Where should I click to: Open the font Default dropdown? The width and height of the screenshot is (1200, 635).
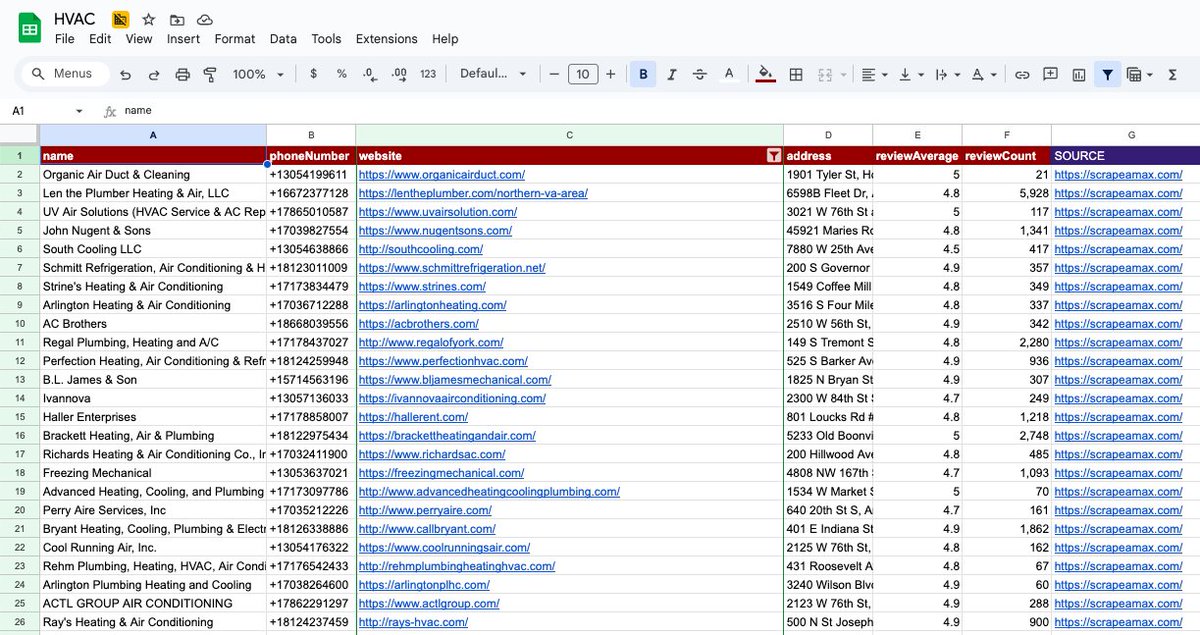coord(495,74)
